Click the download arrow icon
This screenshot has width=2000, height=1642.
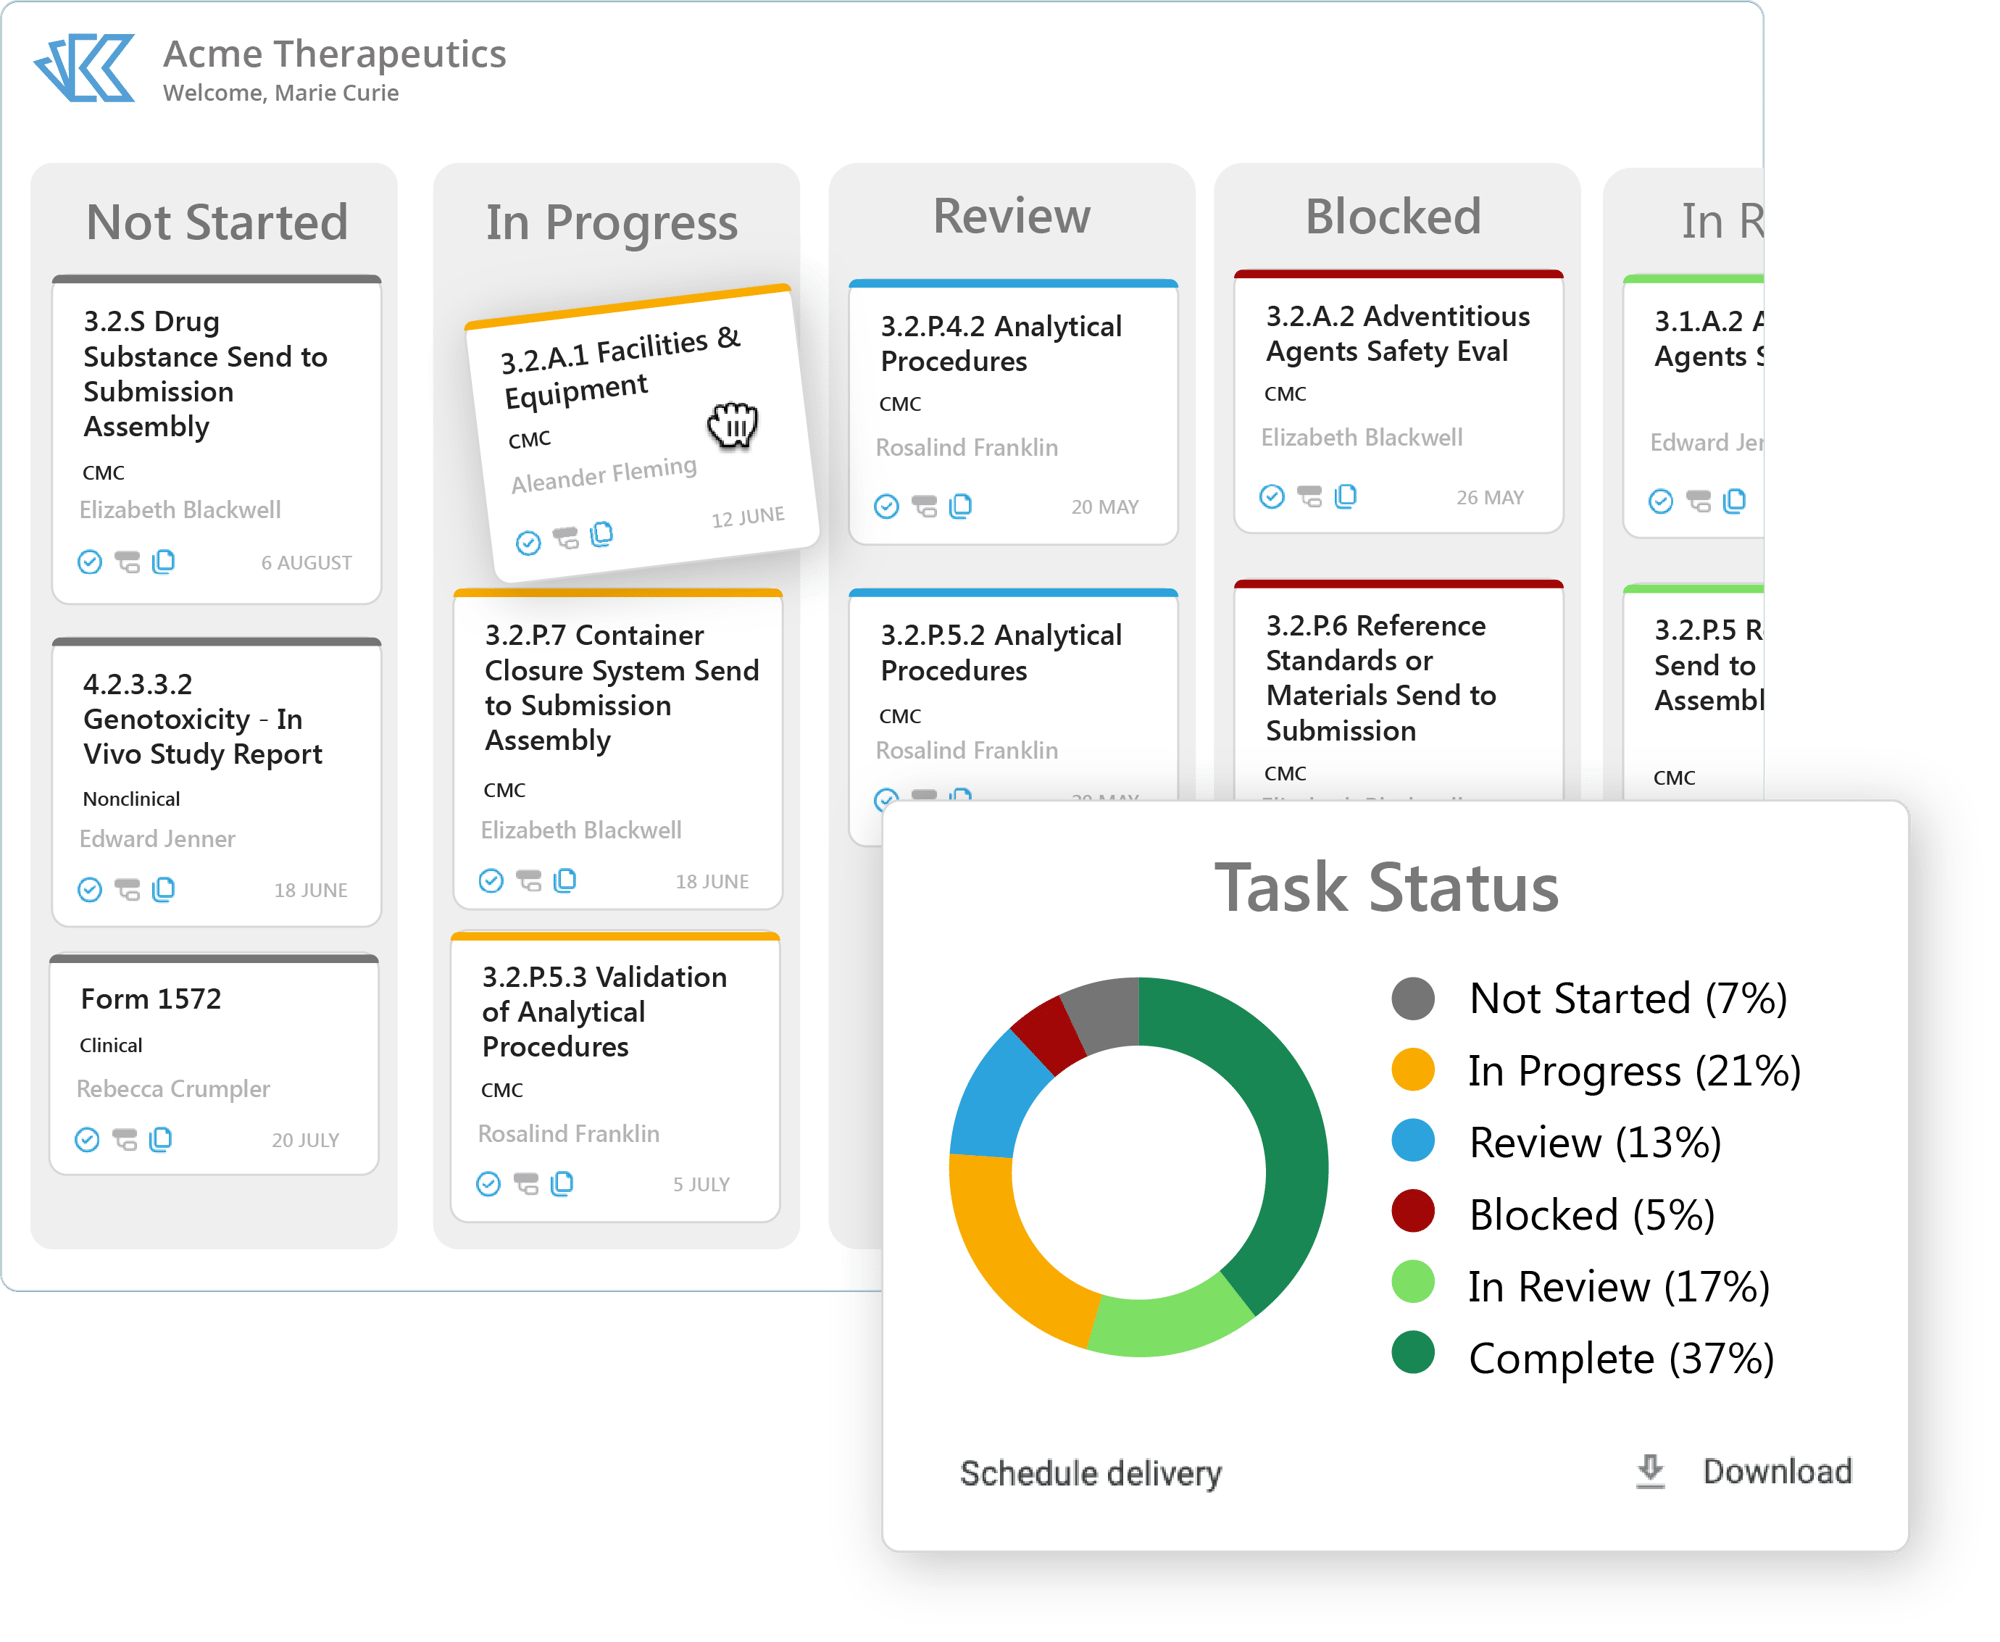coord(1651,1472)
